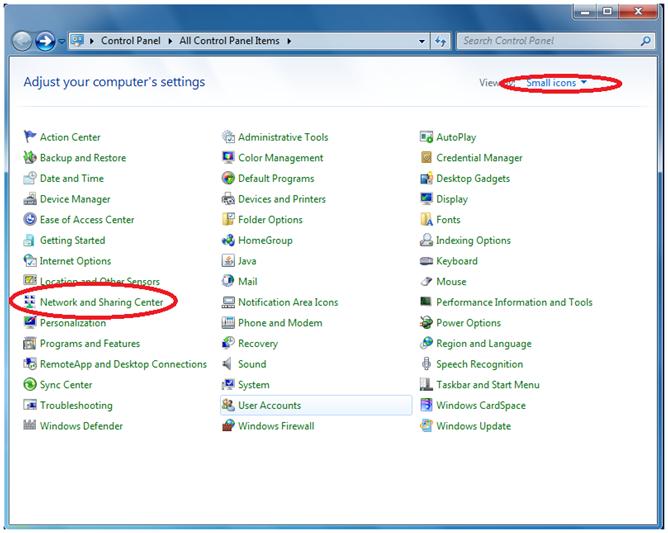
Task: Open the Folder Options icon
Action: coord(229,220)
